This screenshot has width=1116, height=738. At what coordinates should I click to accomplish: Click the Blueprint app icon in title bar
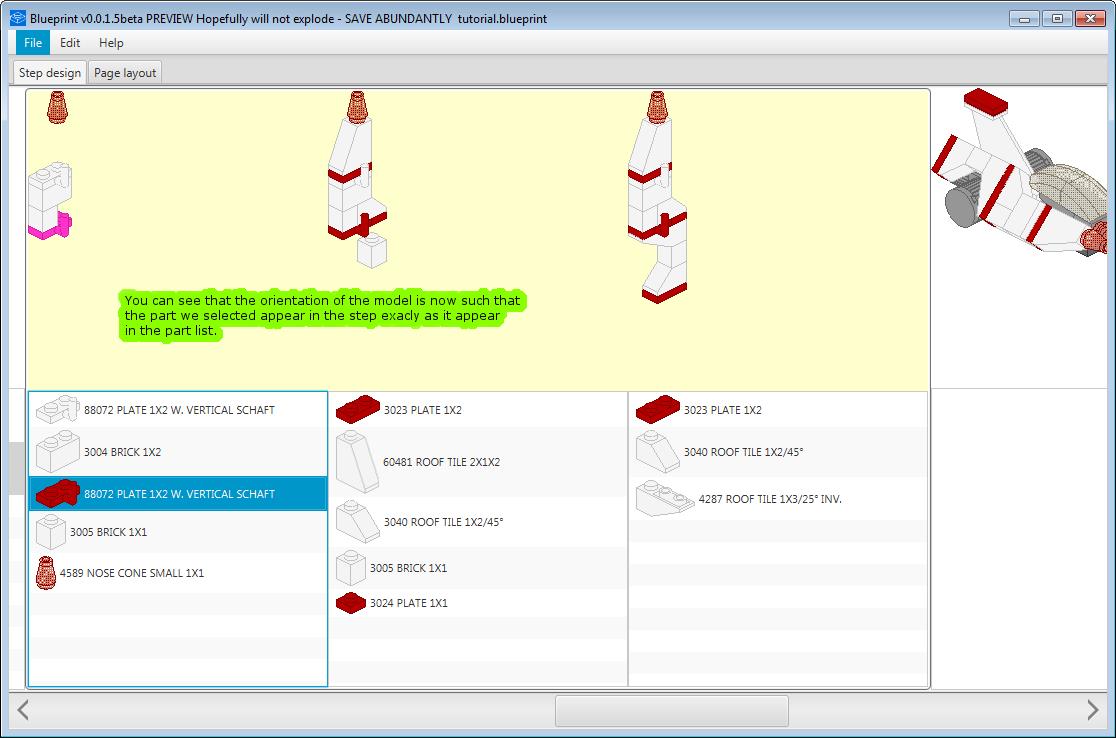coord(18,19)
